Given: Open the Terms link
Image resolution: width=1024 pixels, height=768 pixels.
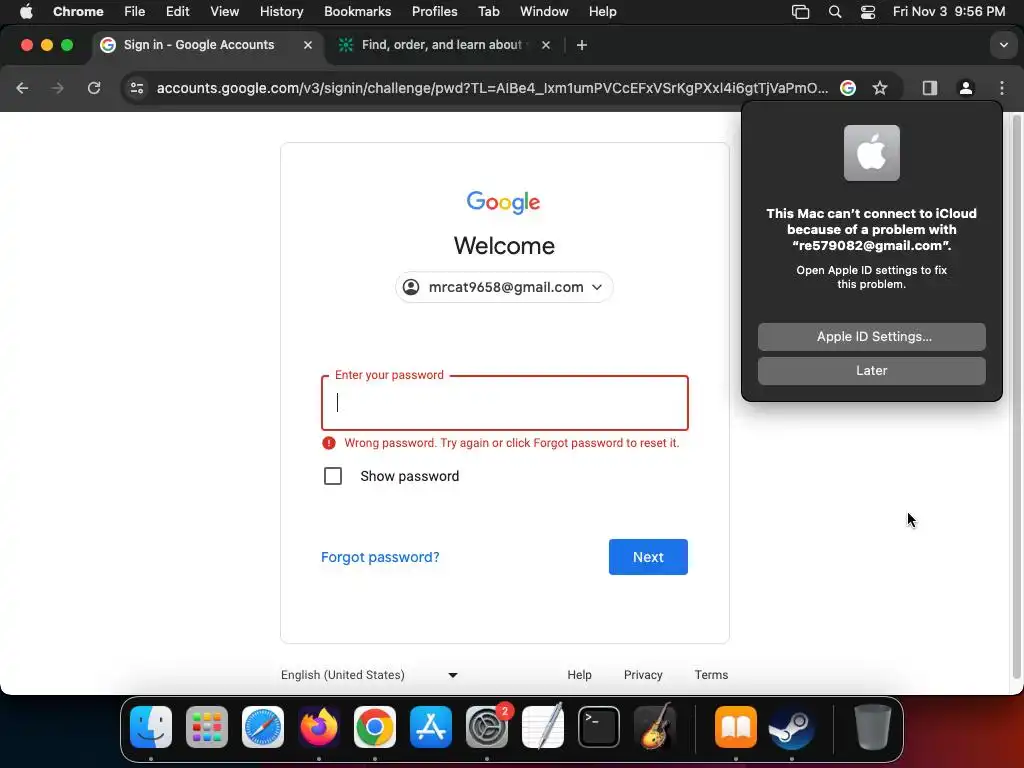Looking at the screenshot, I should coord(711,675).
